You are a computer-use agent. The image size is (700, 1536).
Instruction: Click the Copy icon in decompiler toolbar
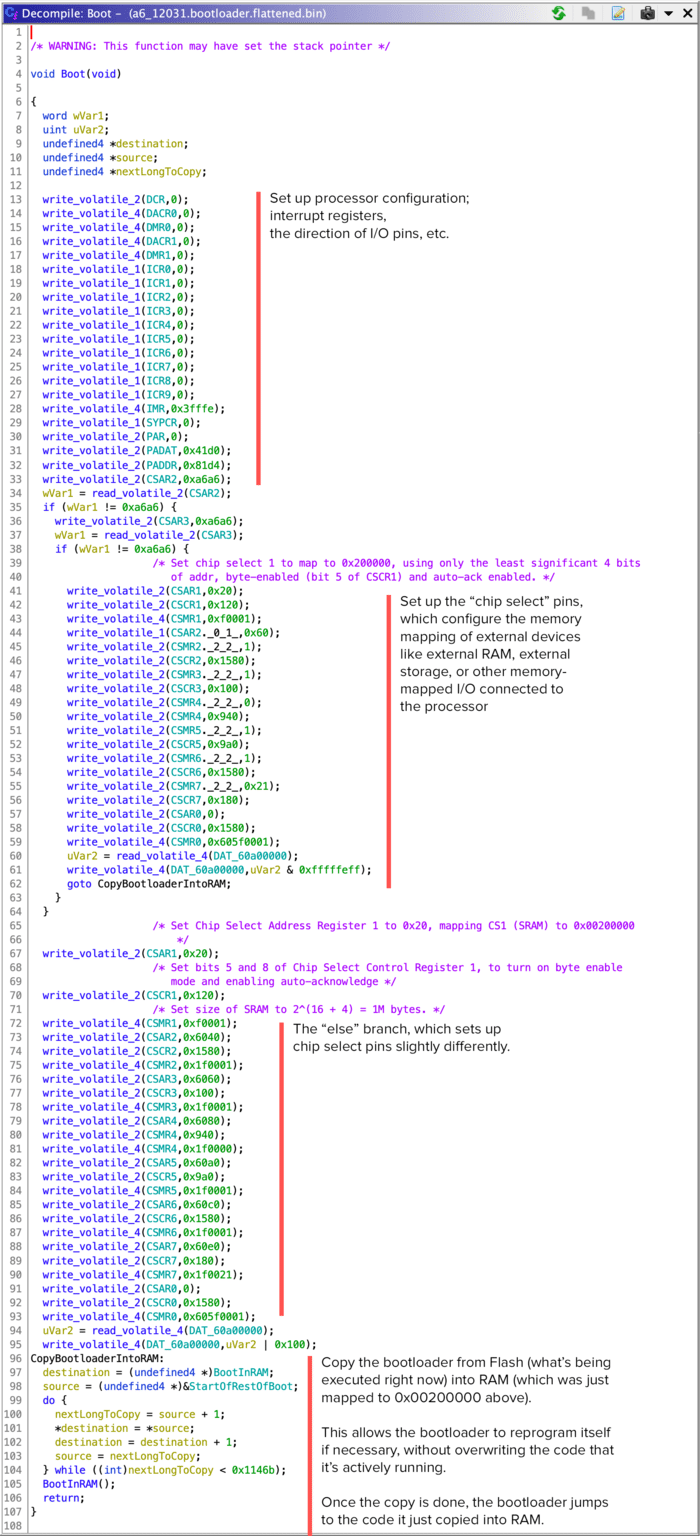coord(590,13)
